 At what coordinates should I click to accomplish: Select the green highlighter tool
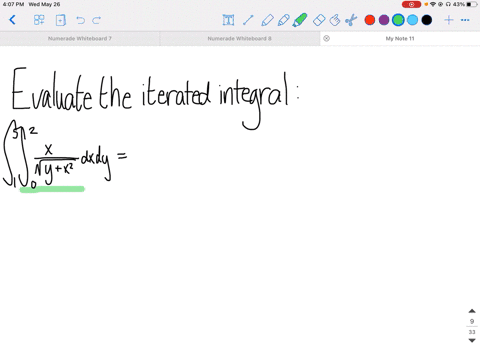(x=299, y=20)
